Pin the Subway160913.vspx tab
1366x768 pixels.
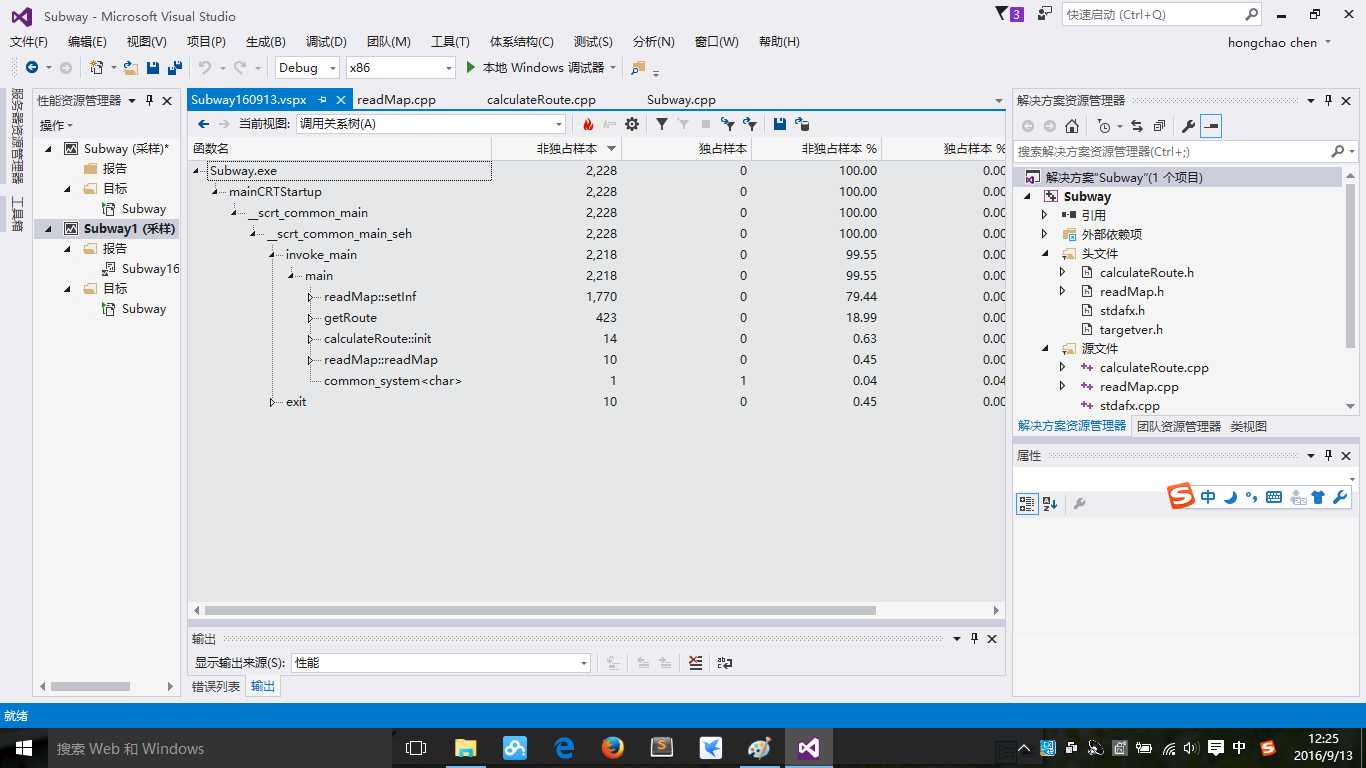pos(323,100)
